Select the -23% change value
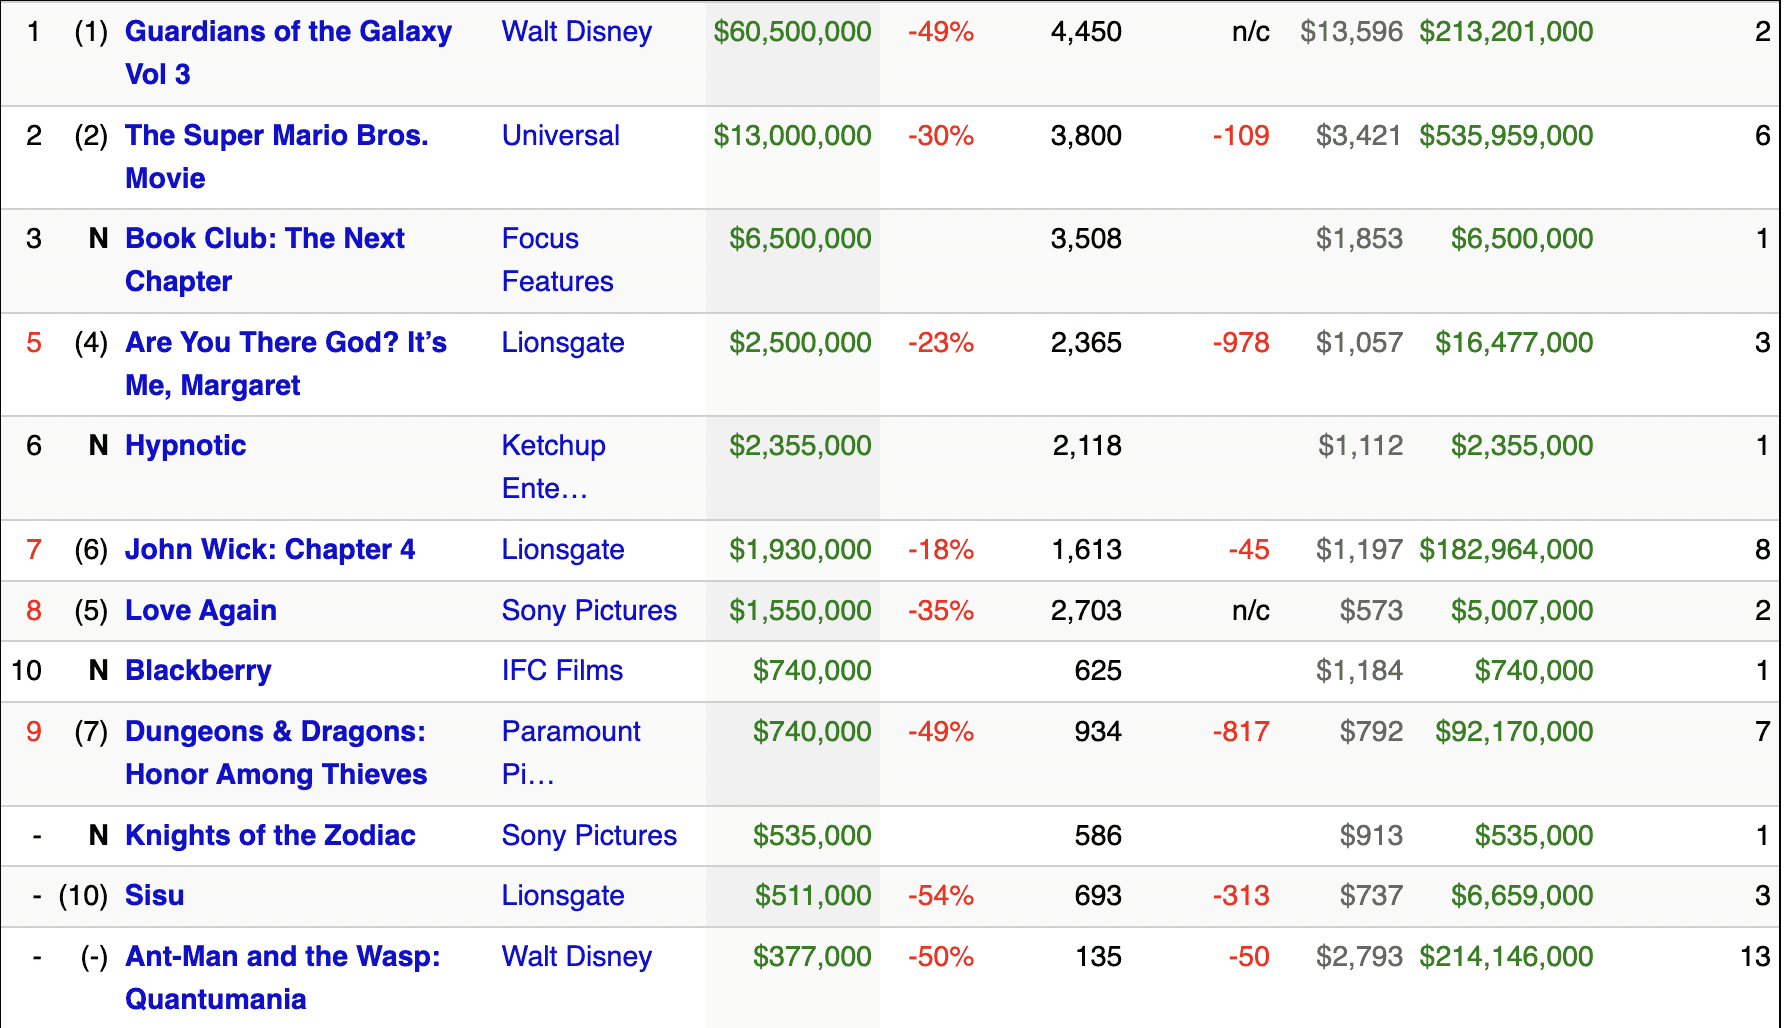 [941, 343]
